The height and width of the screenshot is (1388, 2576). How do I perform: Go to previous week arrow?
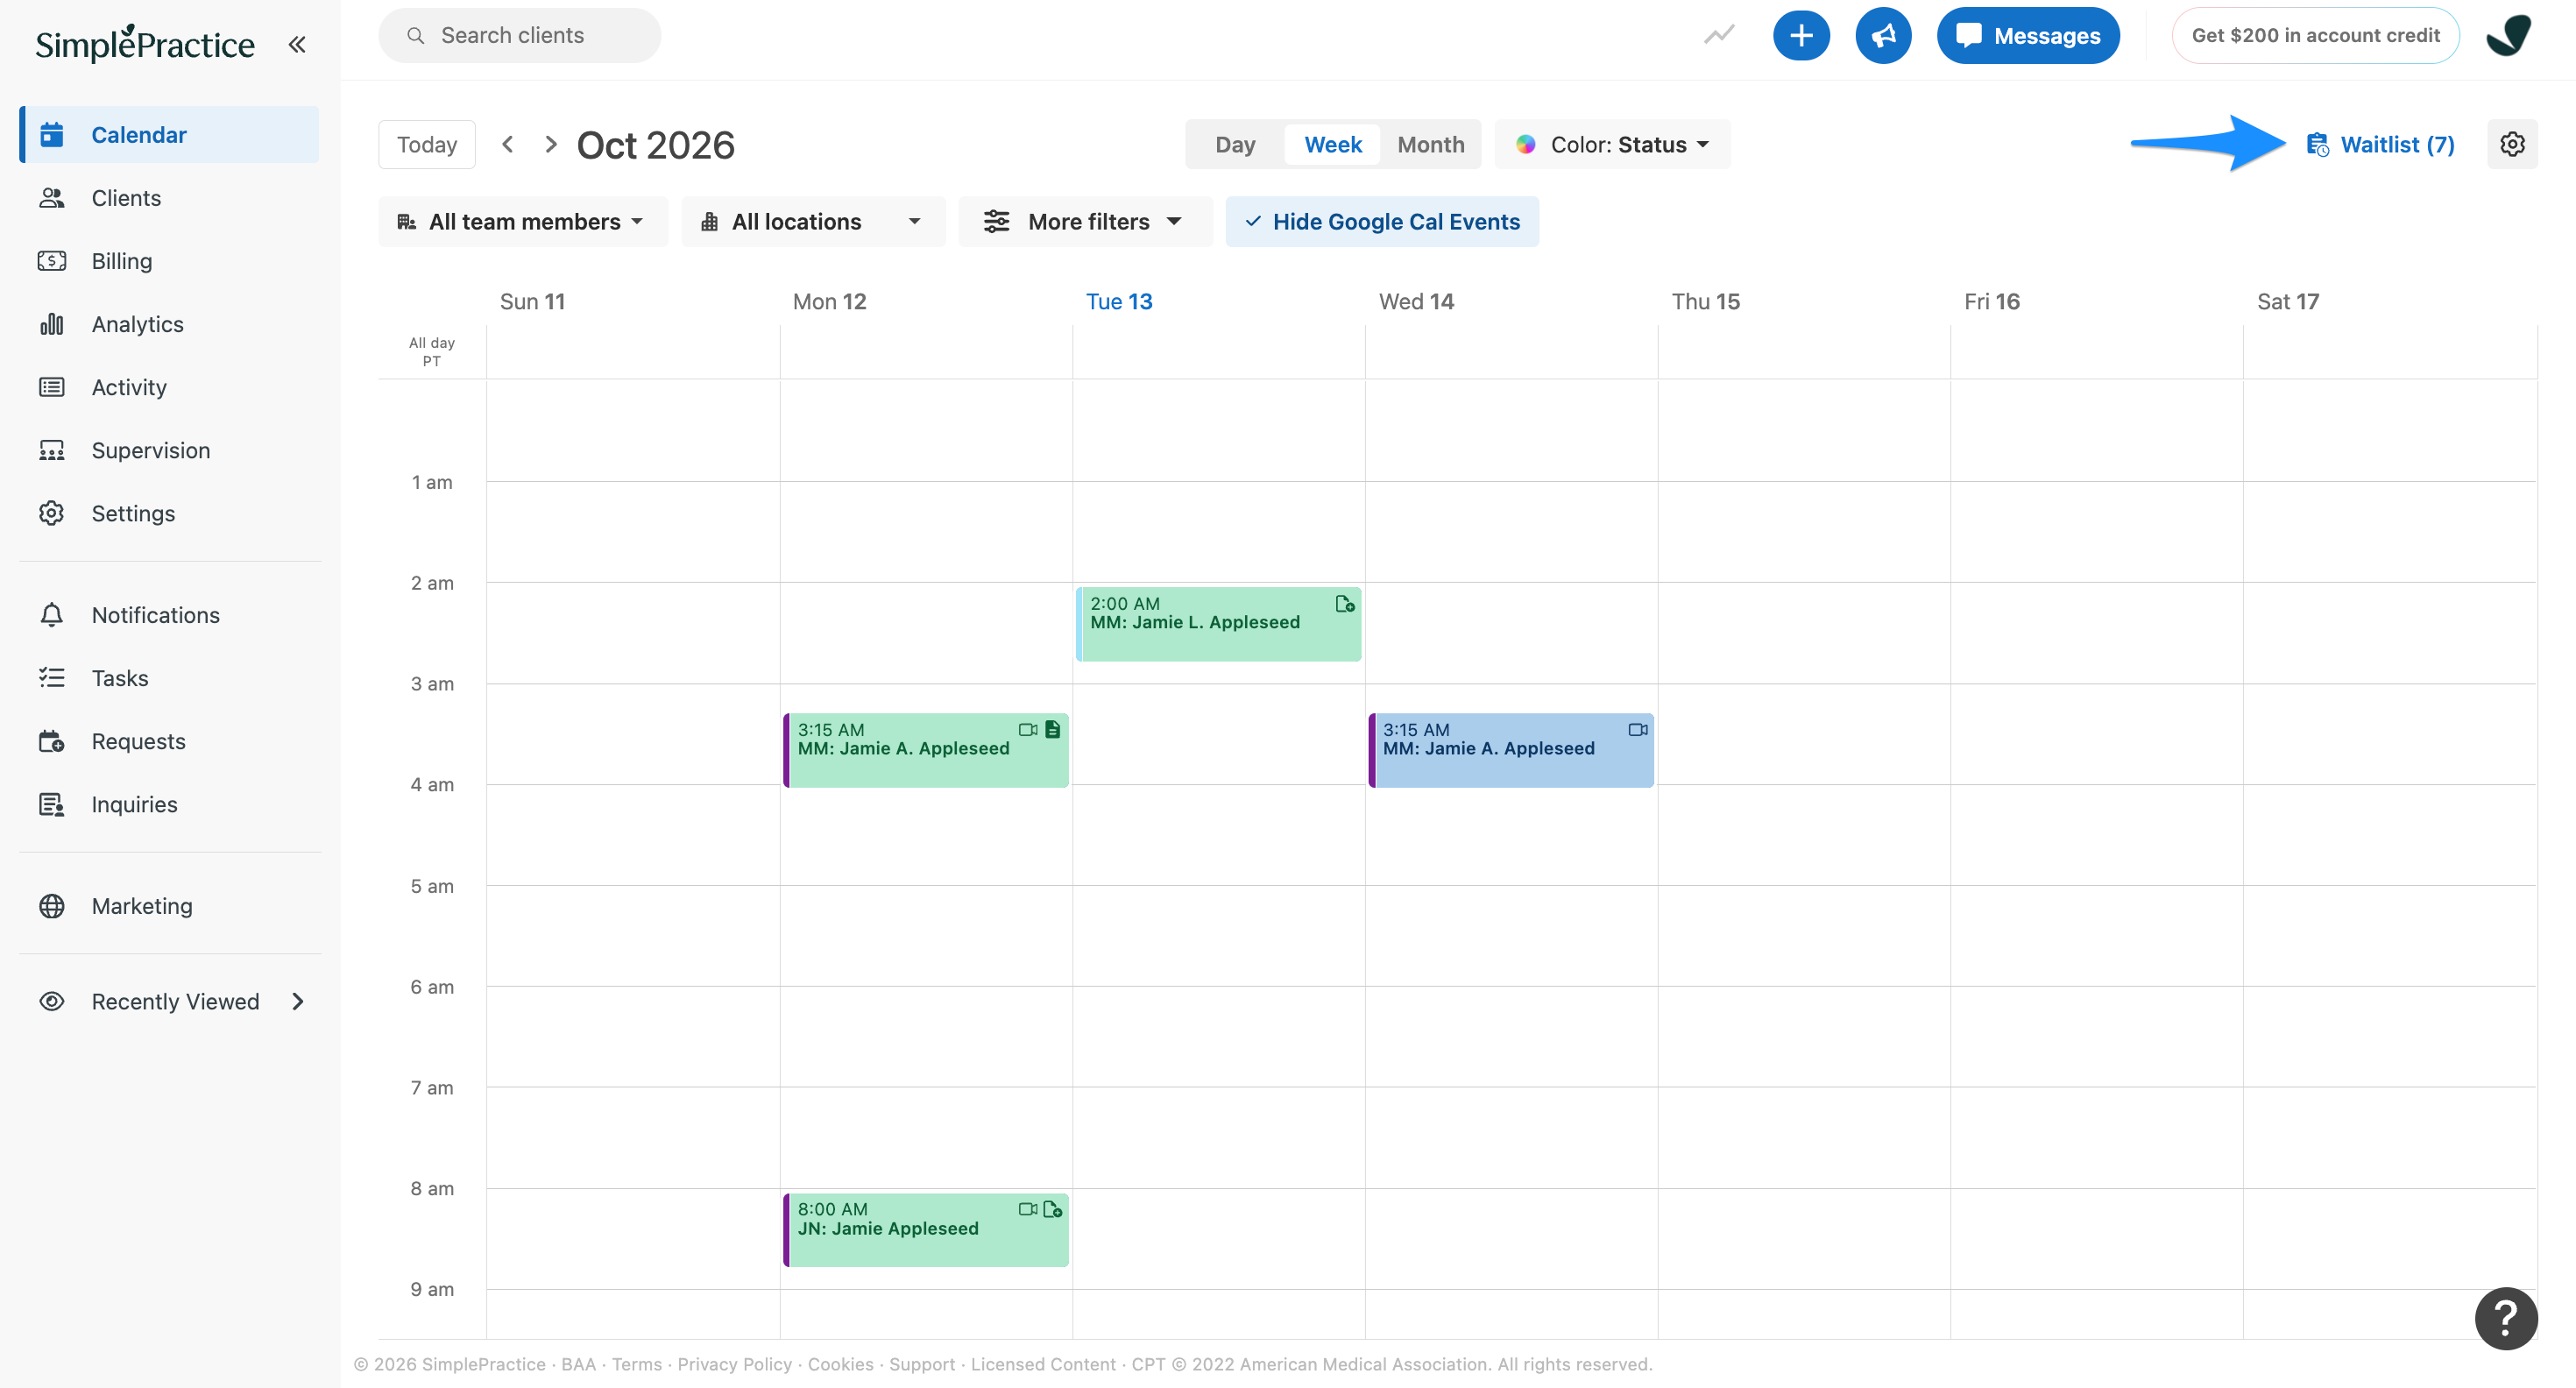508,145
